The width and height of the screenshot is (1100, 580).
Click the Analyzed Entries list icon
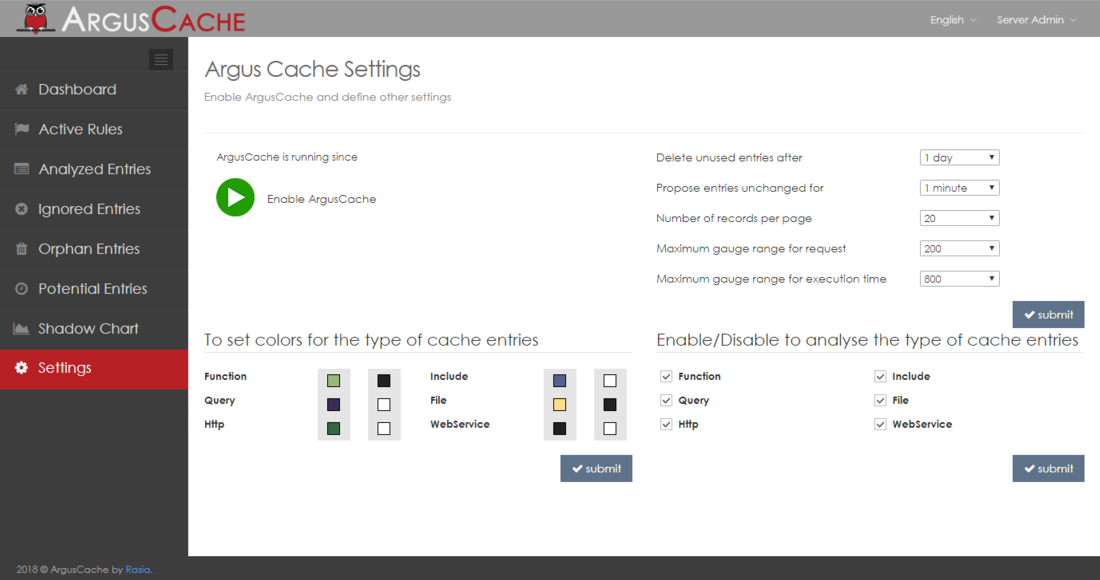pyautogui.click(x=22, y=169)
